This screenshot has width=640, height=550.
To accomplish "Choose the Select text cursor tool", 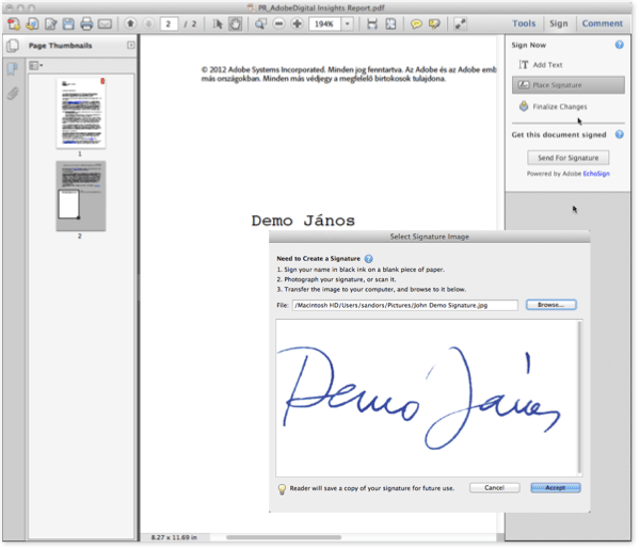I will coord(217,24).
